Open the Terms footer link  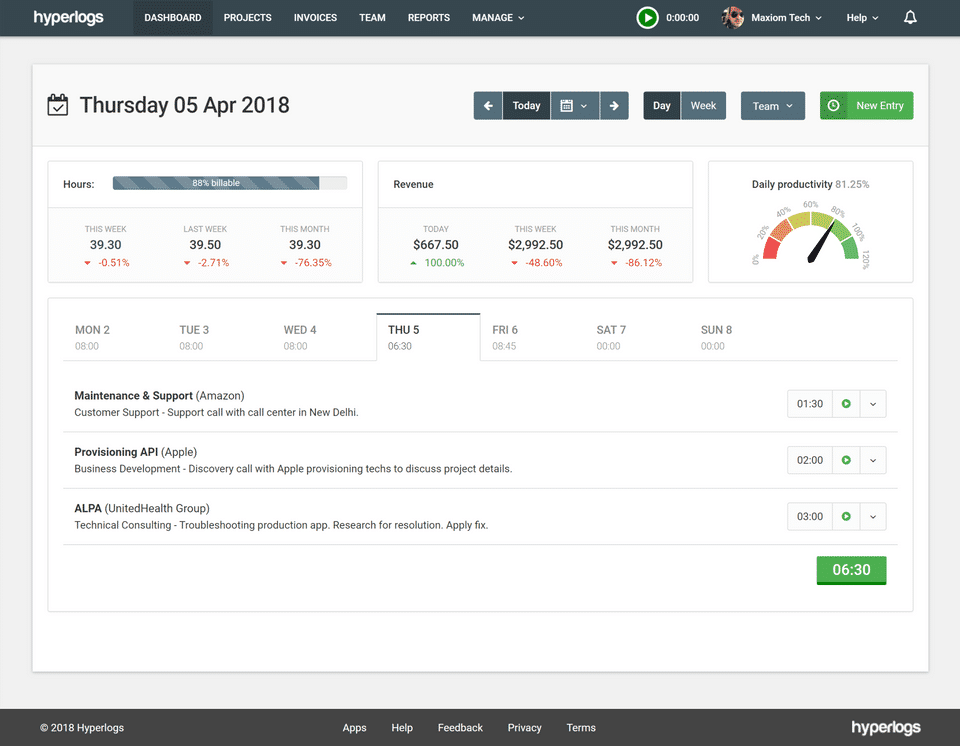(x=580, y=728)
